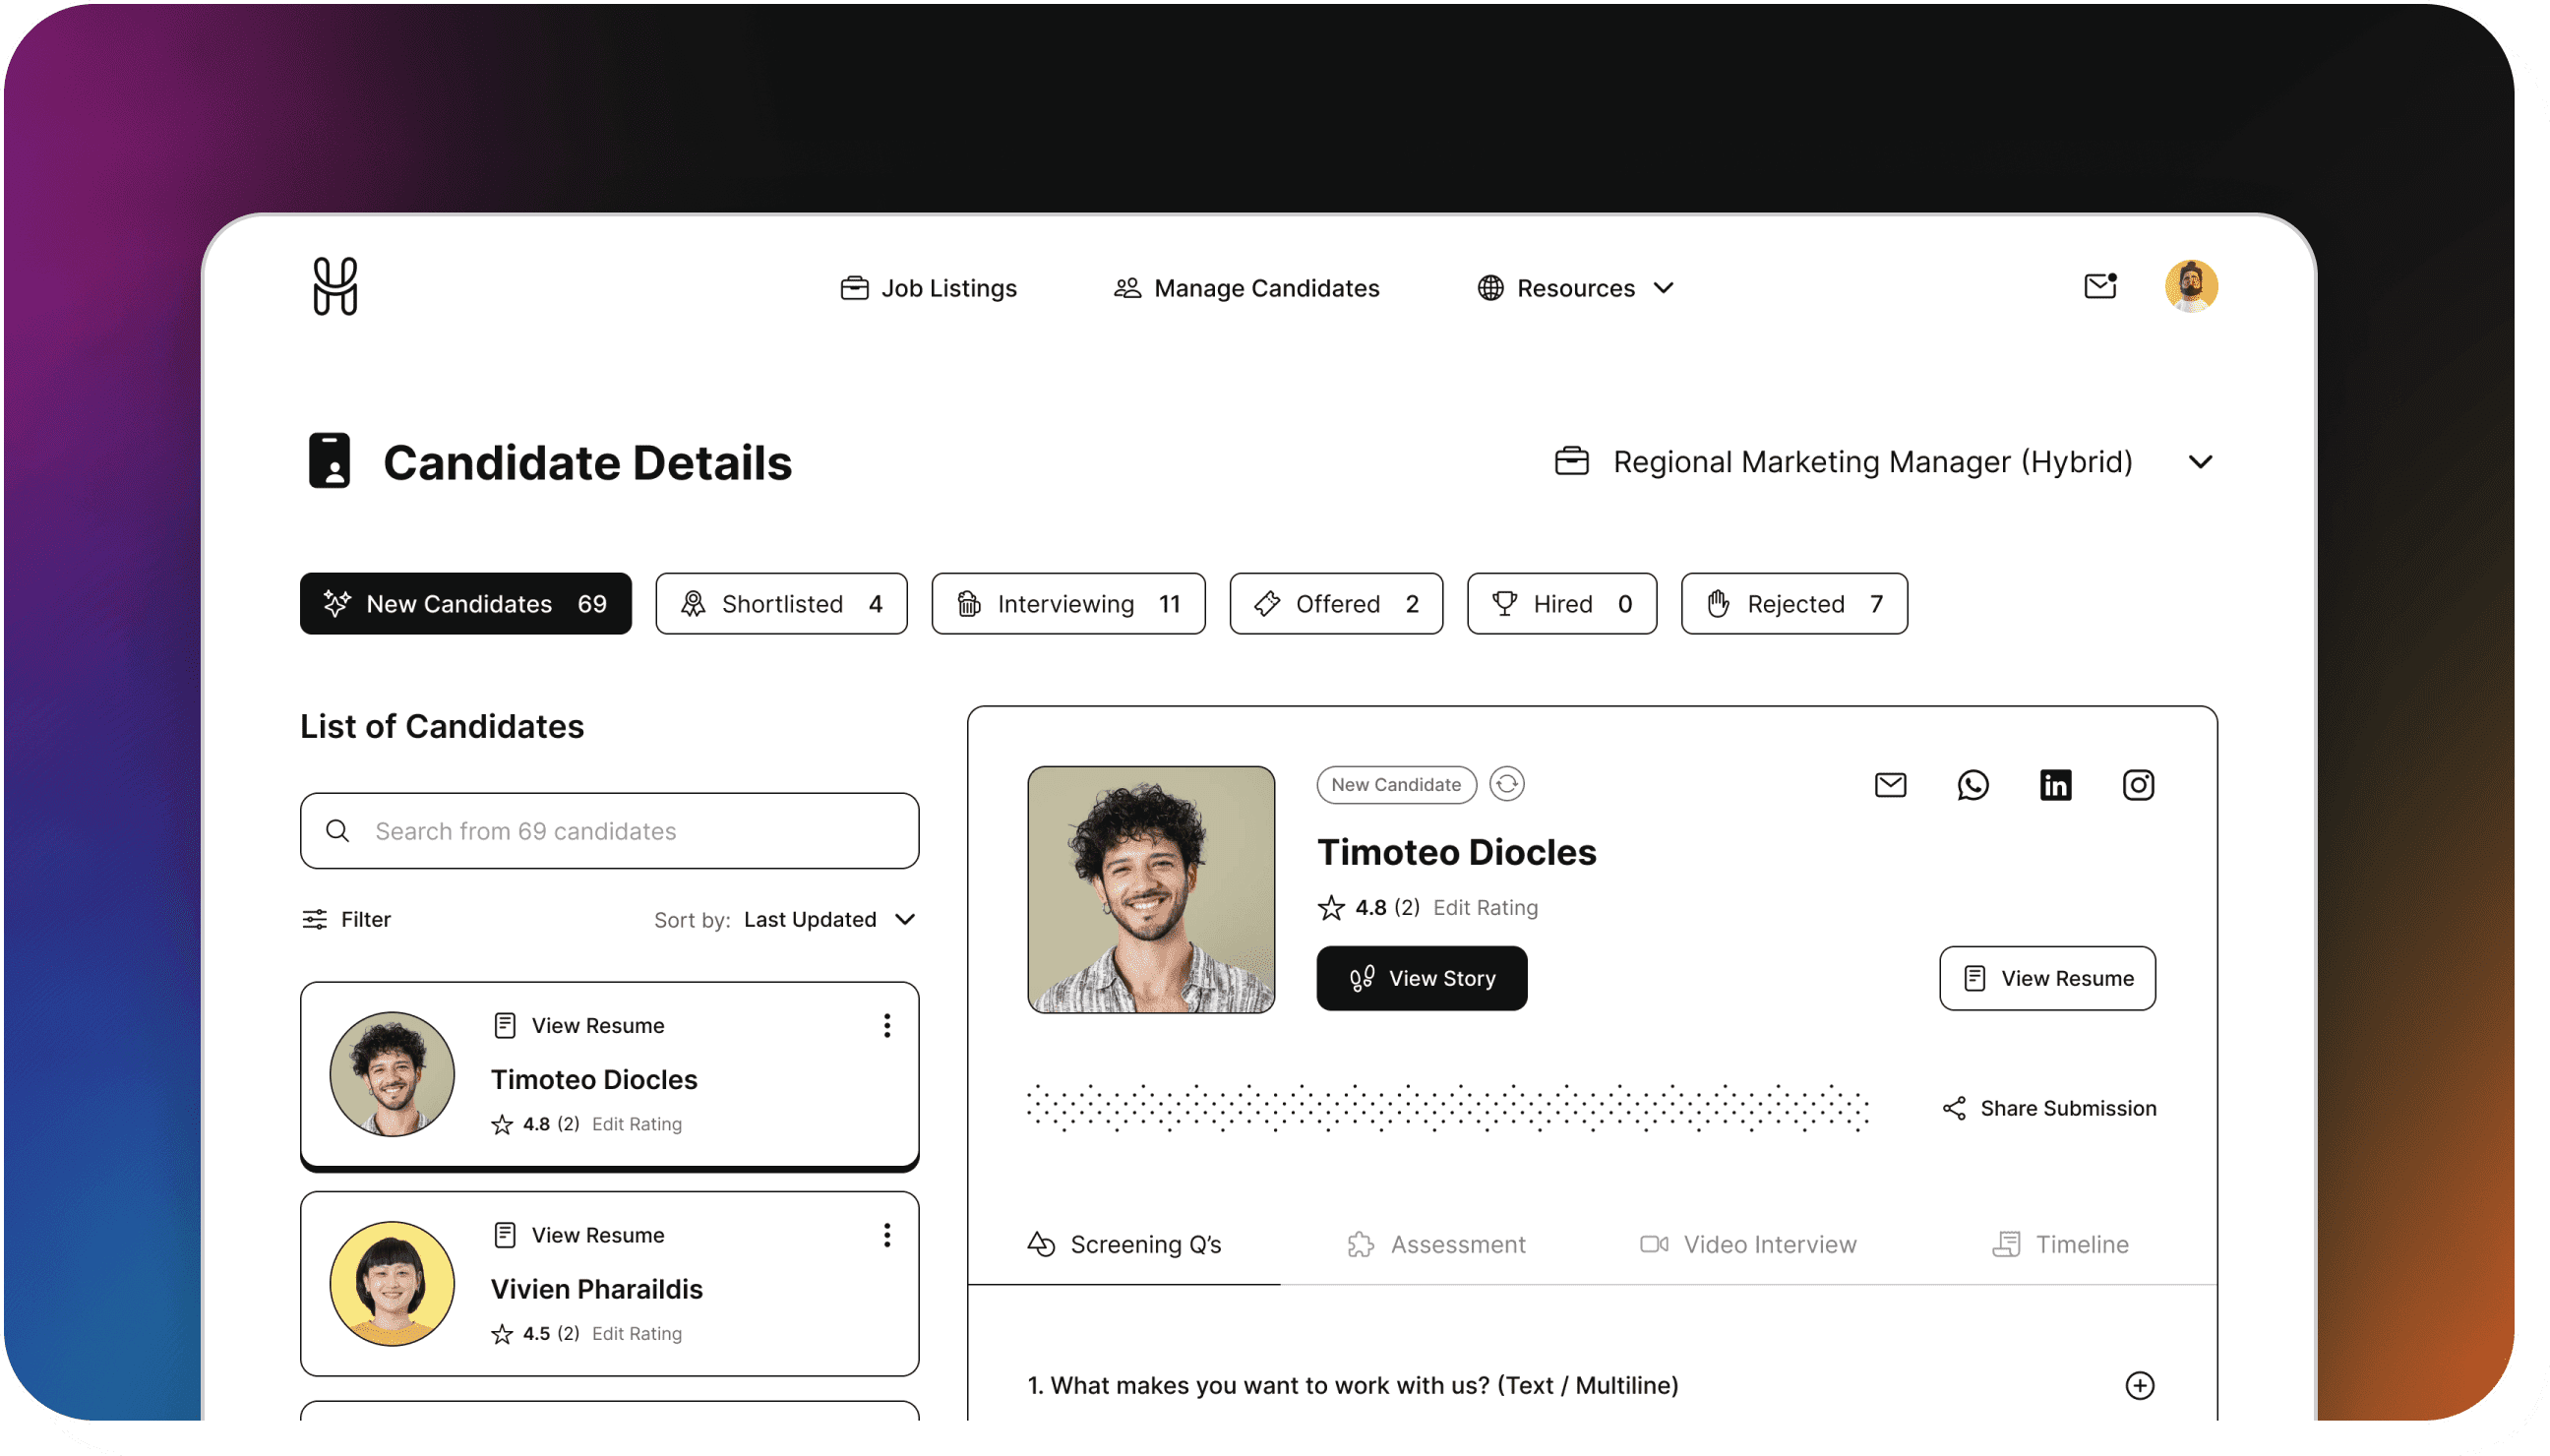
Task: Click the candidate's WhatsApp icon
Action: pos(1972,785)
